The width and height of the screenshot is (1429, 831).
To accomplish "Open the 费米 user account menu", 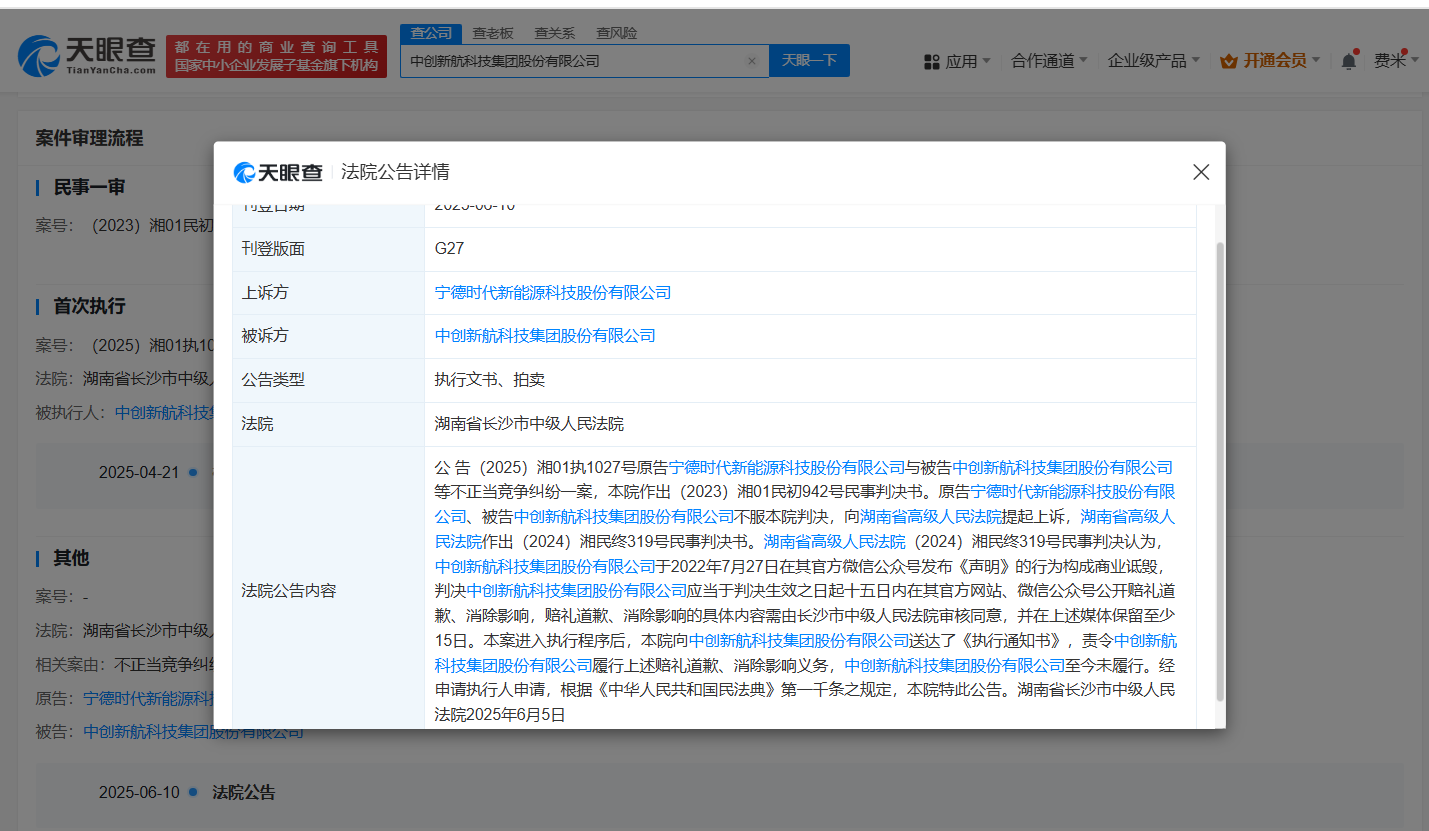I will point(1389,61).
